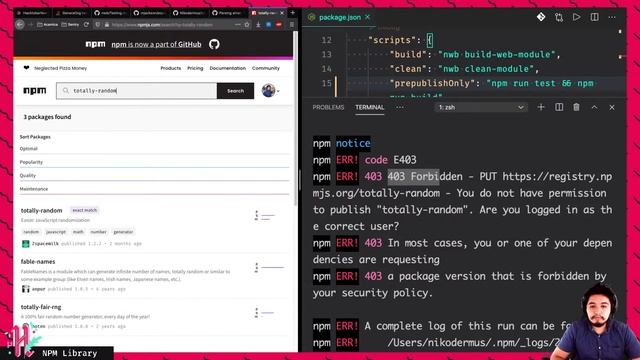Select the TERMINAL panel tab
640x360 pixels.
369,107
